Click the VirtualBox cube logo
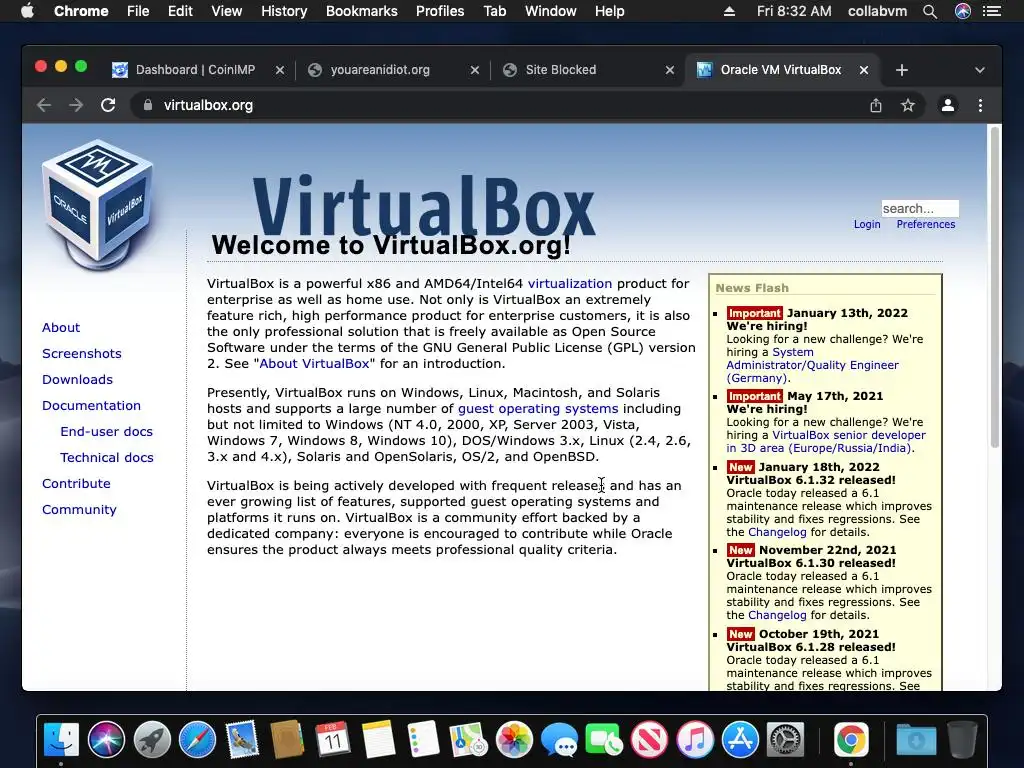The image size is (1024, 768). (98, 204)
